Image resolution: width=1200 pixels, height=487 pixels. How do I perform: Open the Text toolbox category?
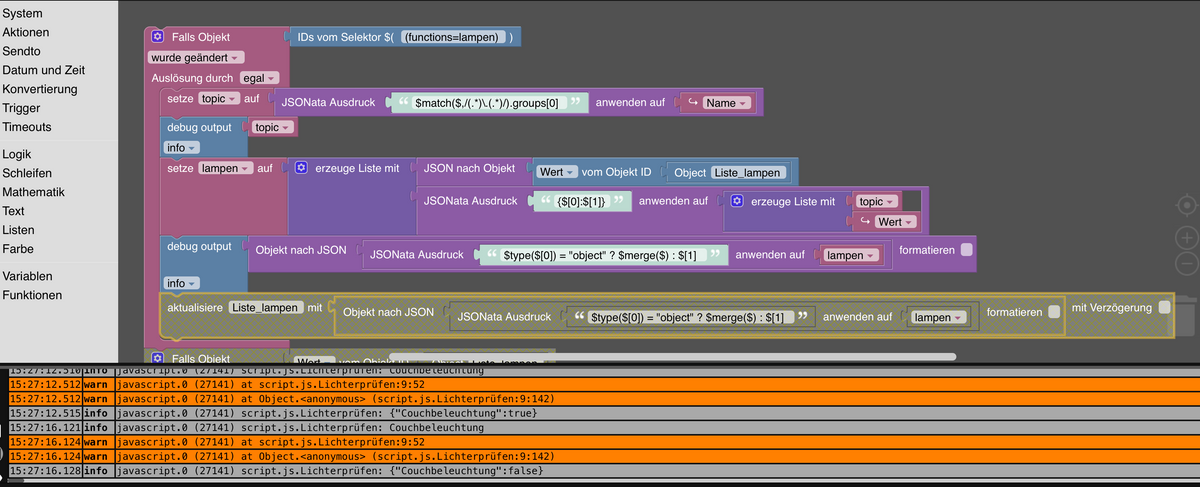click(x=14, y=211)
